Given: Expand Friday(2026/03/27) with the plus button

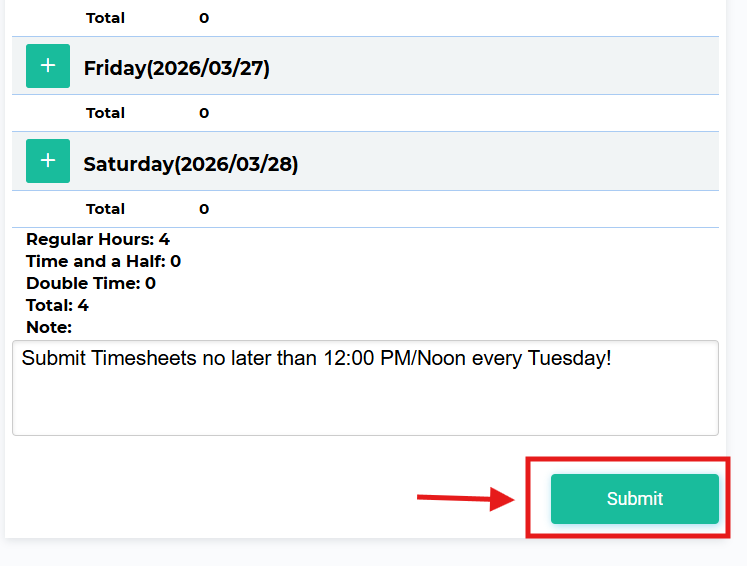Looking at the screenshot, I should [x=48, y=66].
